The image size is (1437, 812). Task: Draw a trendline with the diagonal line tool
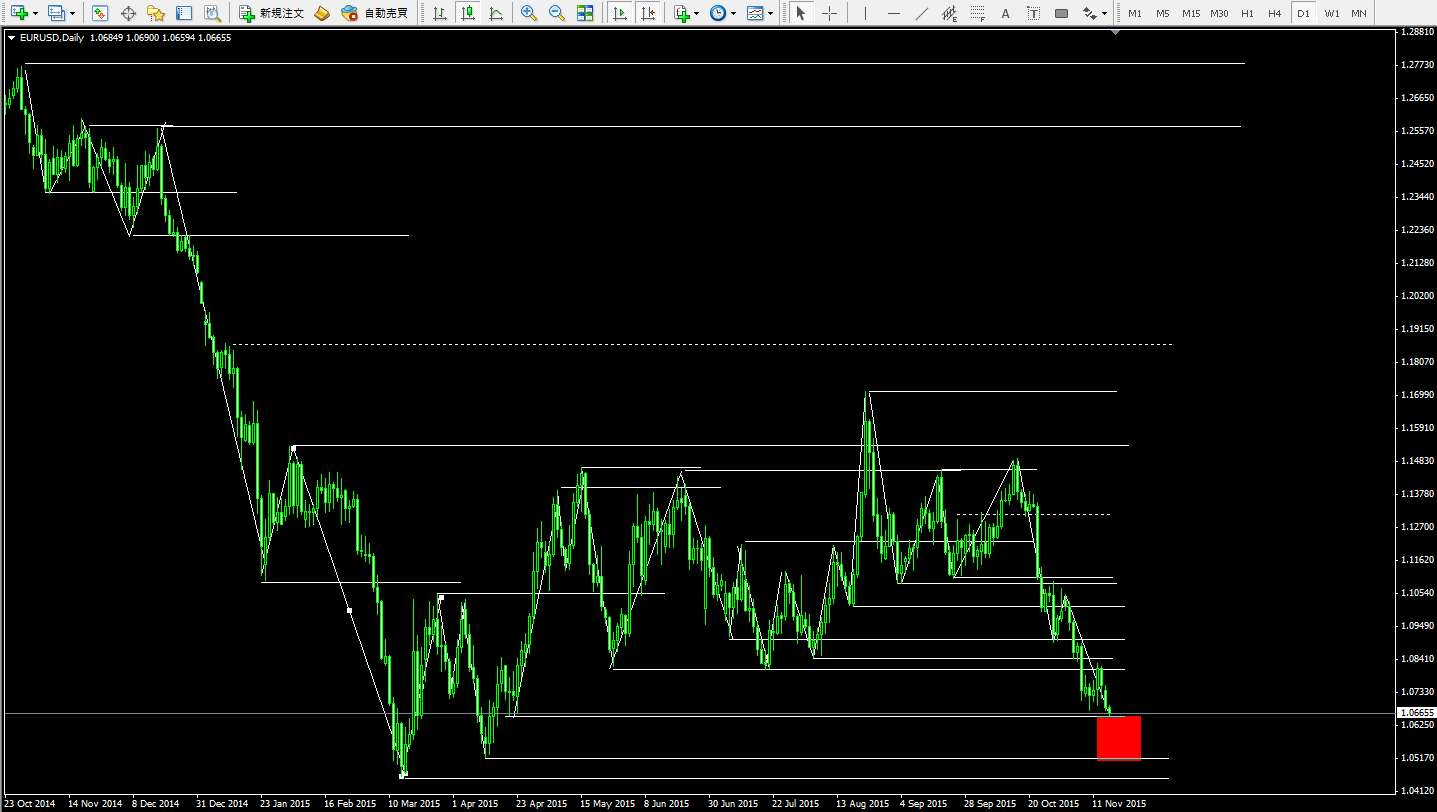coord(921,14)
